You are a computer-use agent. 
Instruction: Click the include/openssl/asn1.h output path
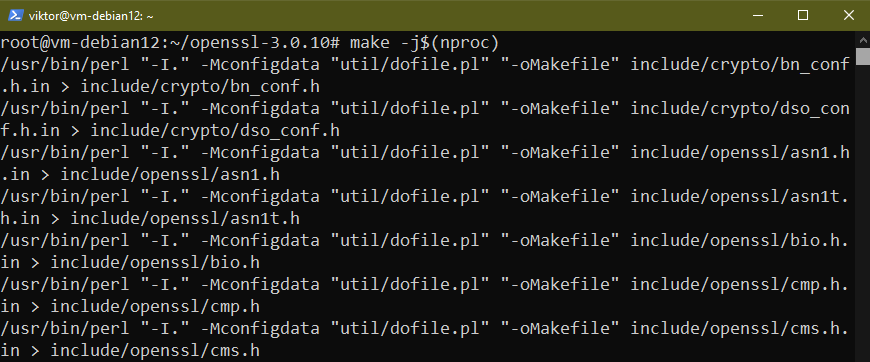[x=170, y=175]
